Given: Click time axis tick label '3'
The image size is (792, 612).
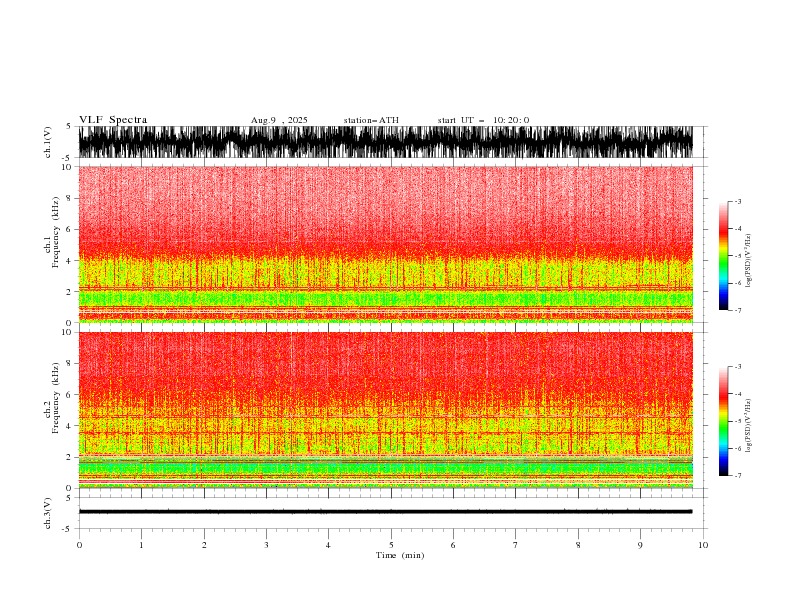Looking at the screenshot, I should coord(266,545).
